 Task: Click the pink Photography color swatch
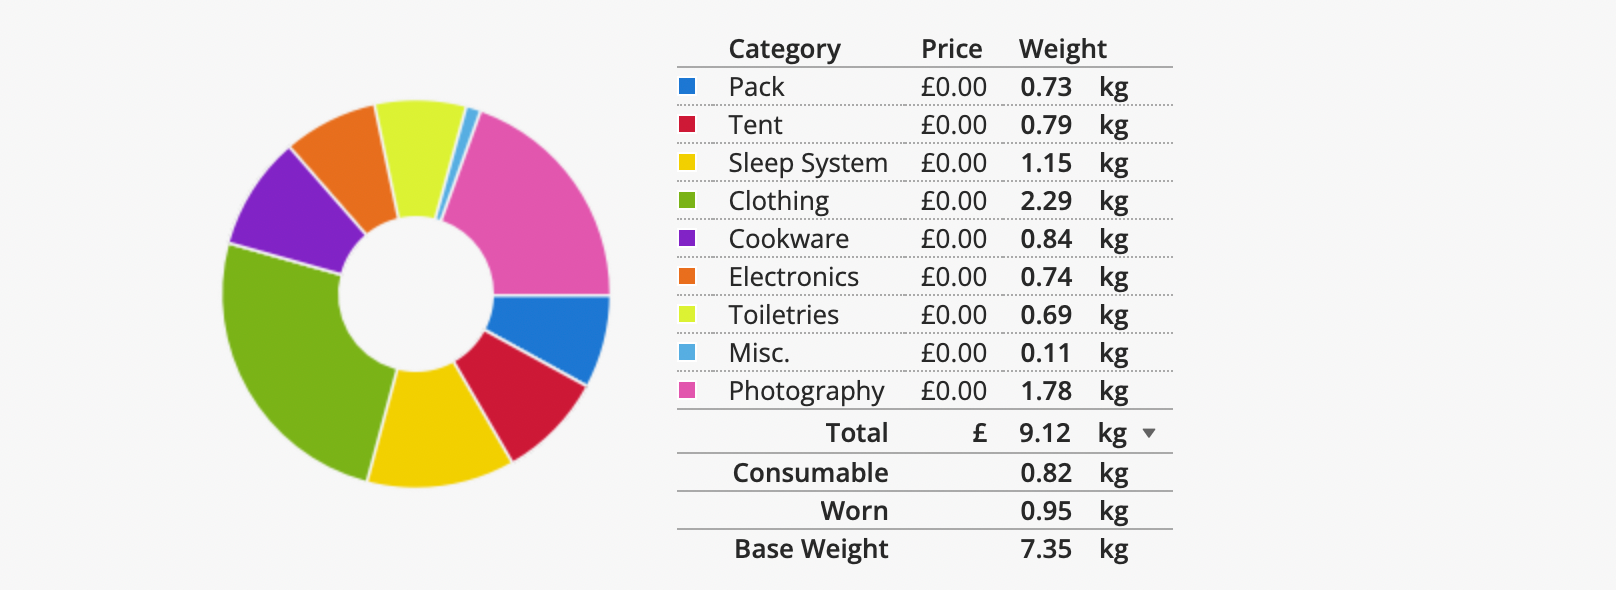(x=687, y=391)
